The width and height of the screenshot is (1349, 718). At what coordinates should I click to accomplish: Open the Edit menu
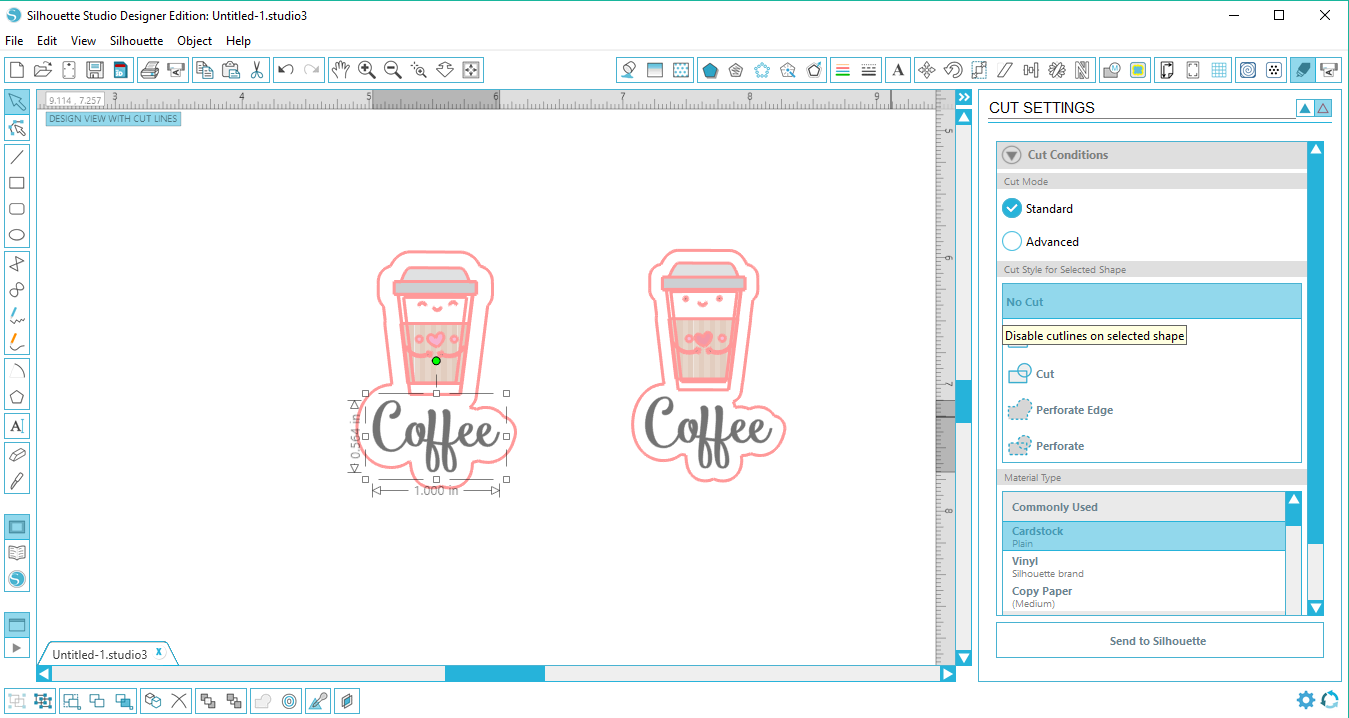[x=47, y=41]
